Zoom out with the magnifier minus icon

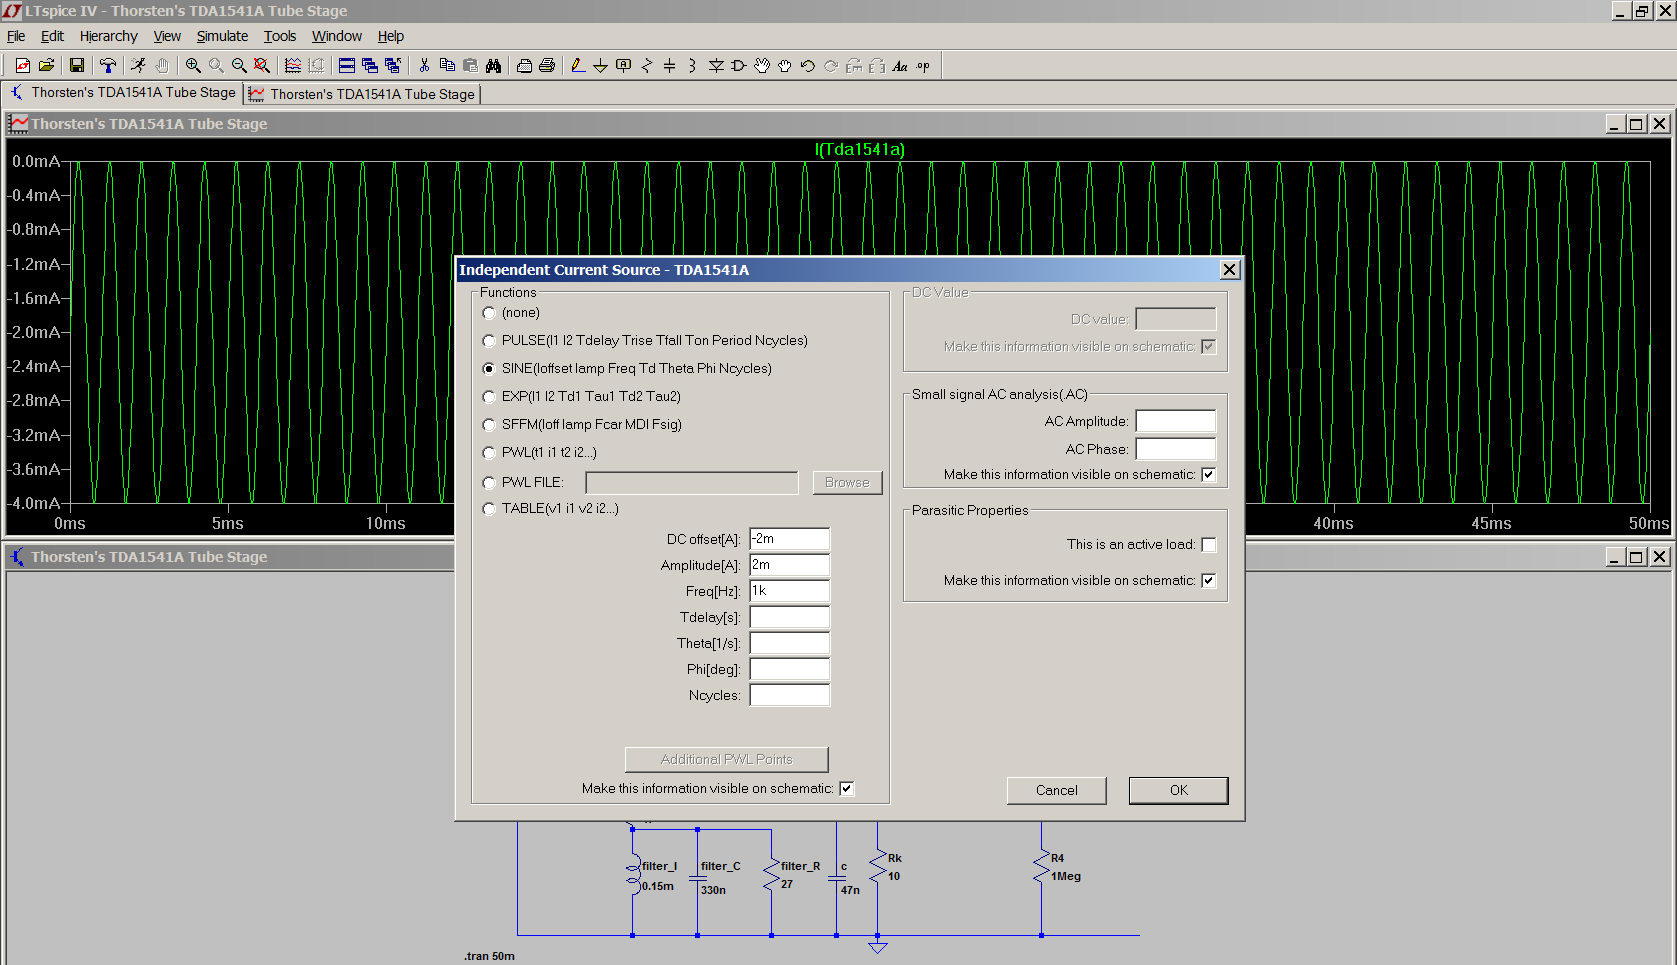[239, 66]
